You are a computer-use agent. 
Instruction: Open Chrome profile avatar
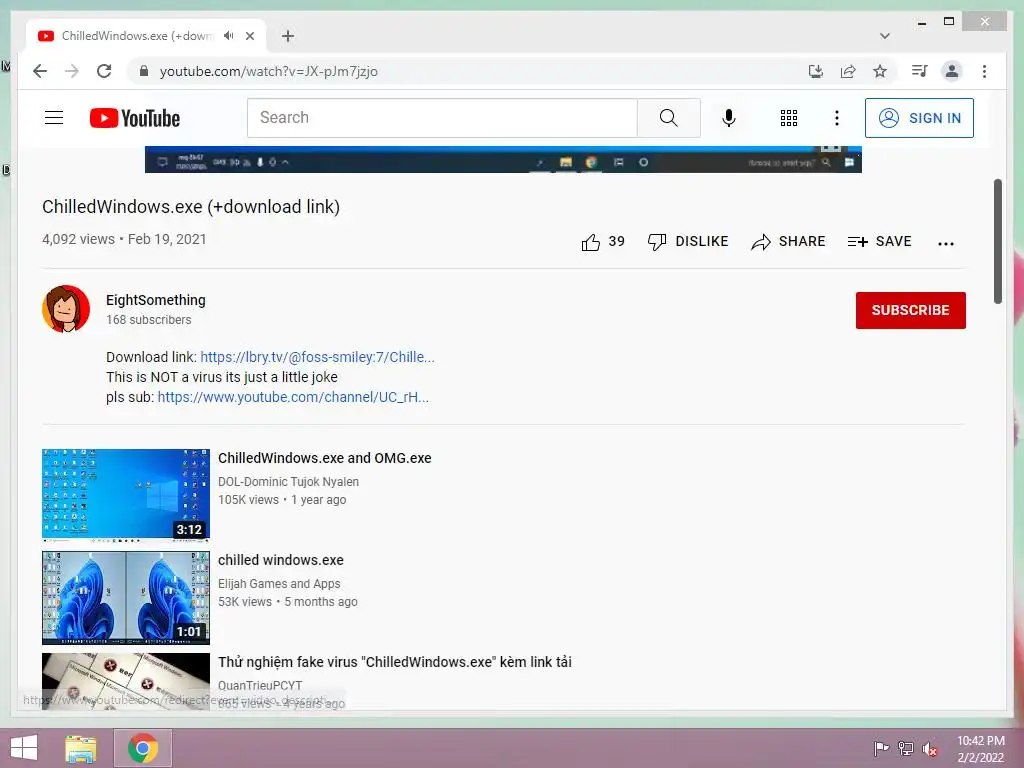click(x=952, y=71)
